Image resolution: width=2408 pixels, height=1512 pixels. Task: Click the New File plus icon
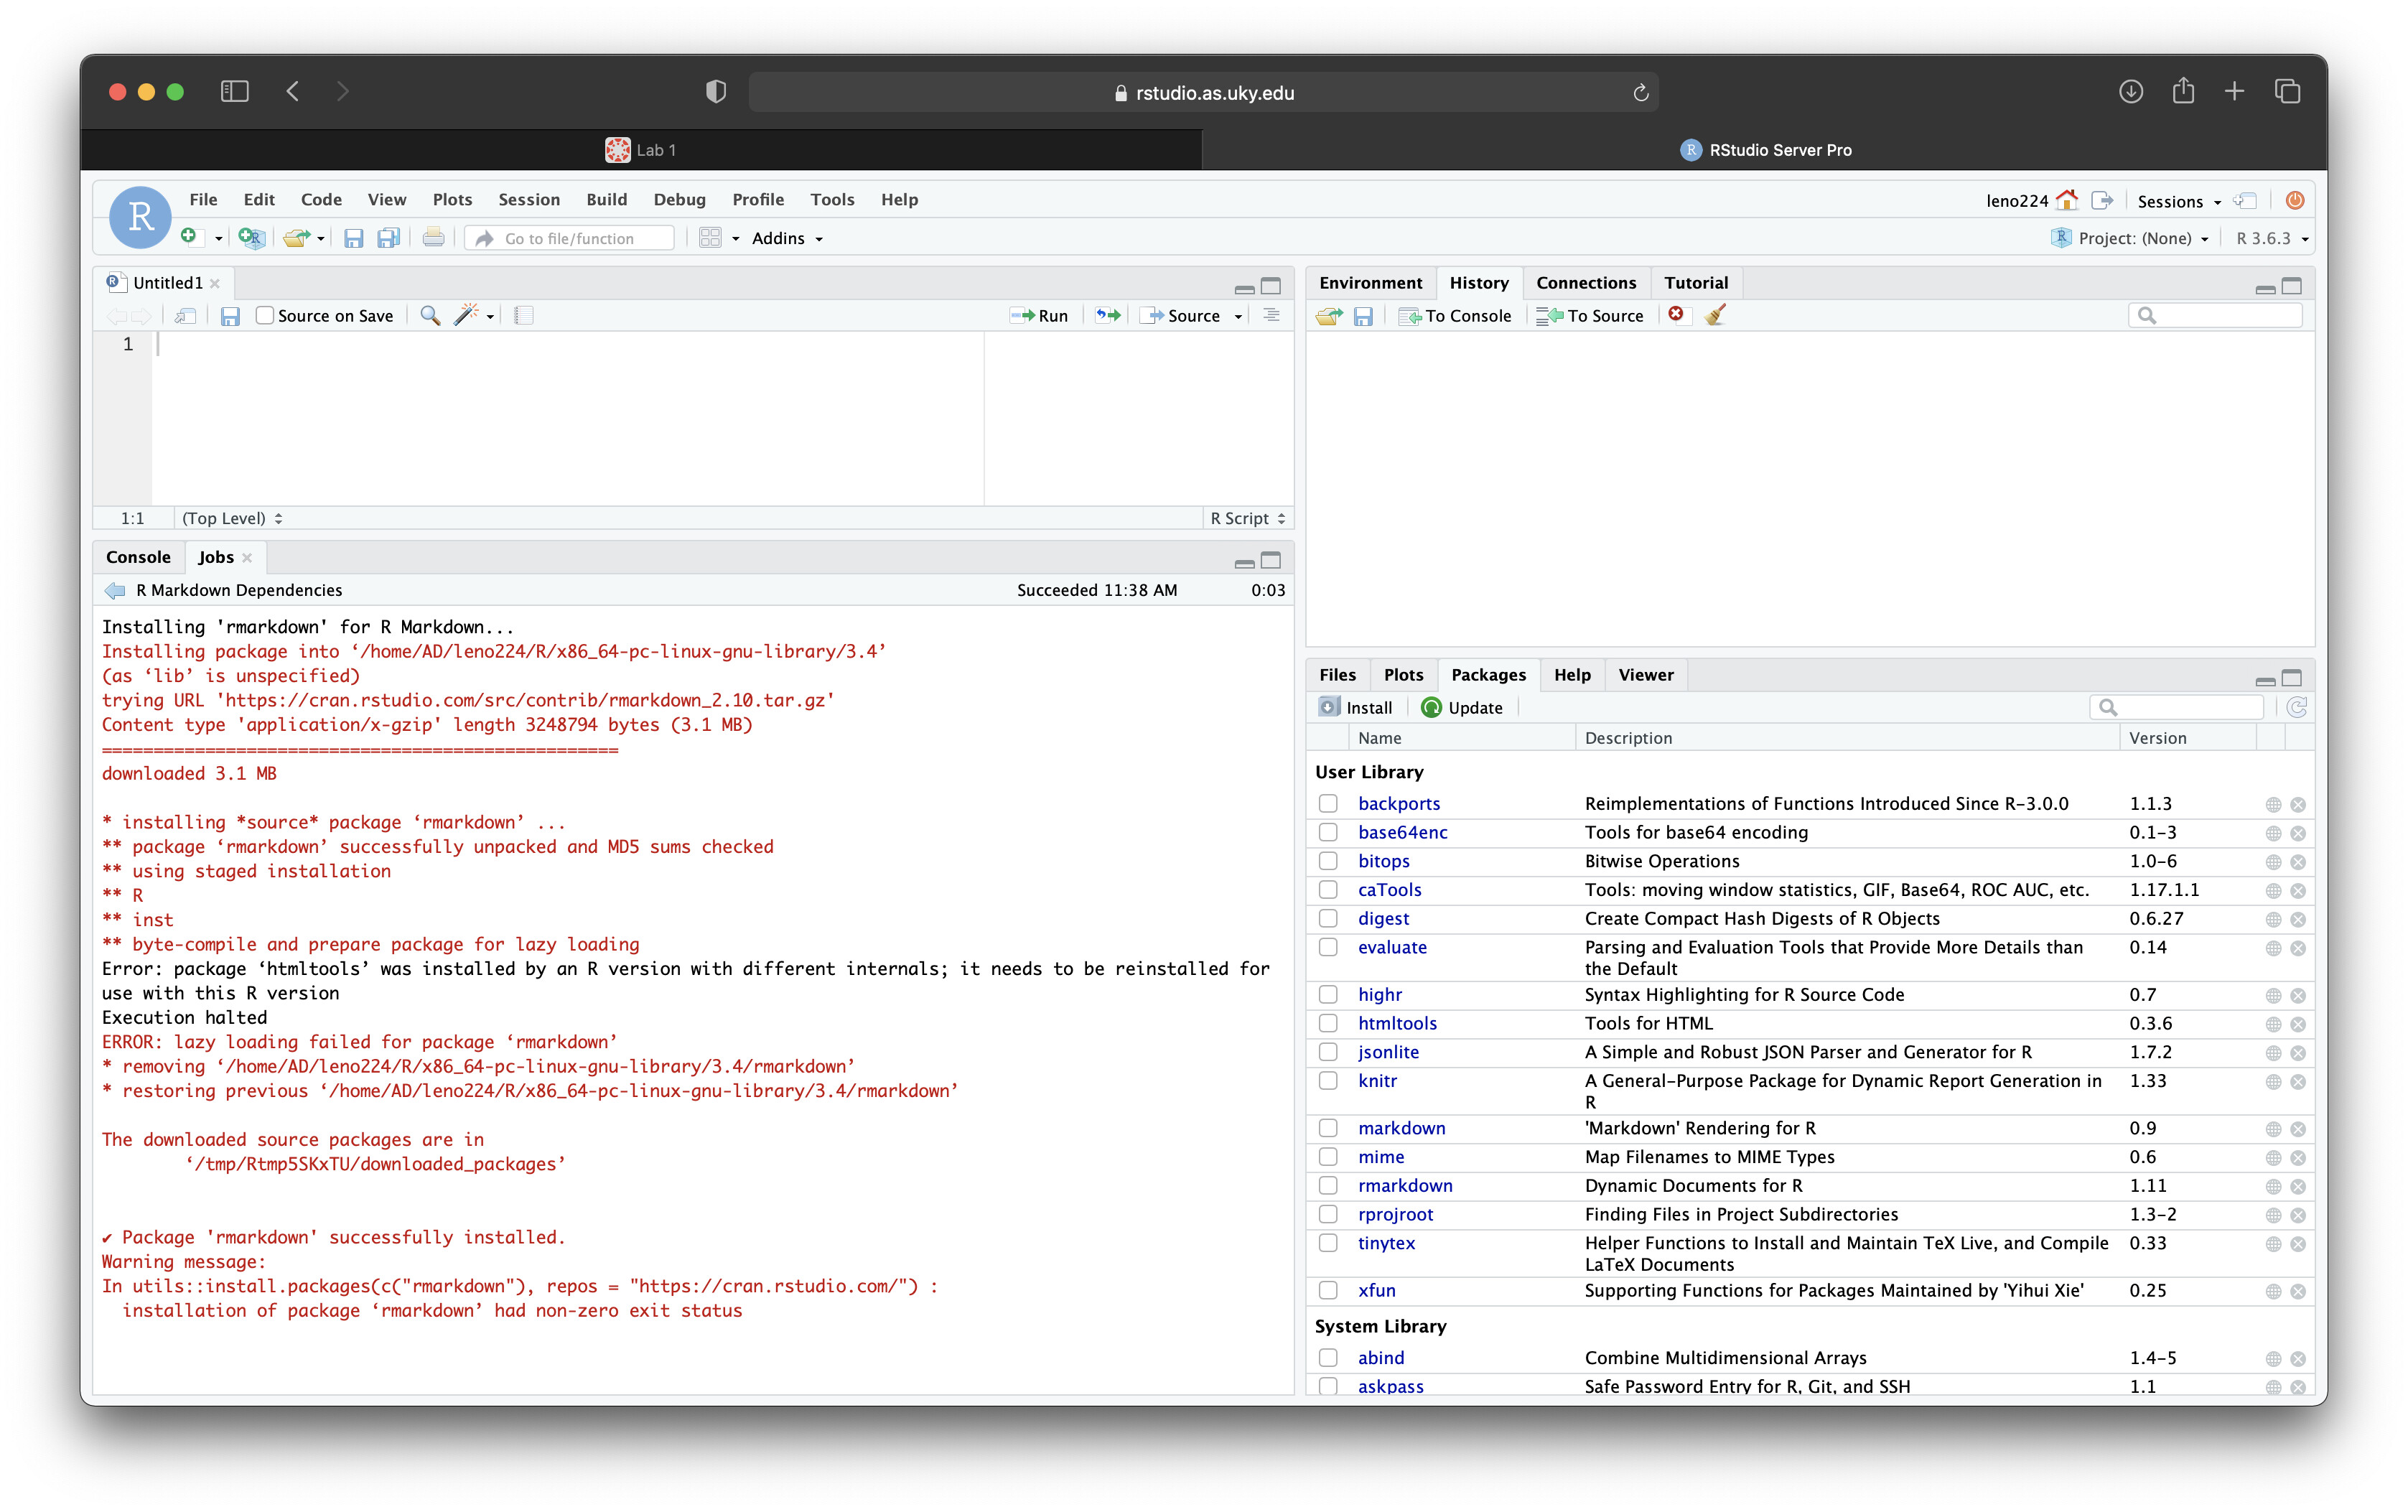pyautogui.click(x=189, y=237)
